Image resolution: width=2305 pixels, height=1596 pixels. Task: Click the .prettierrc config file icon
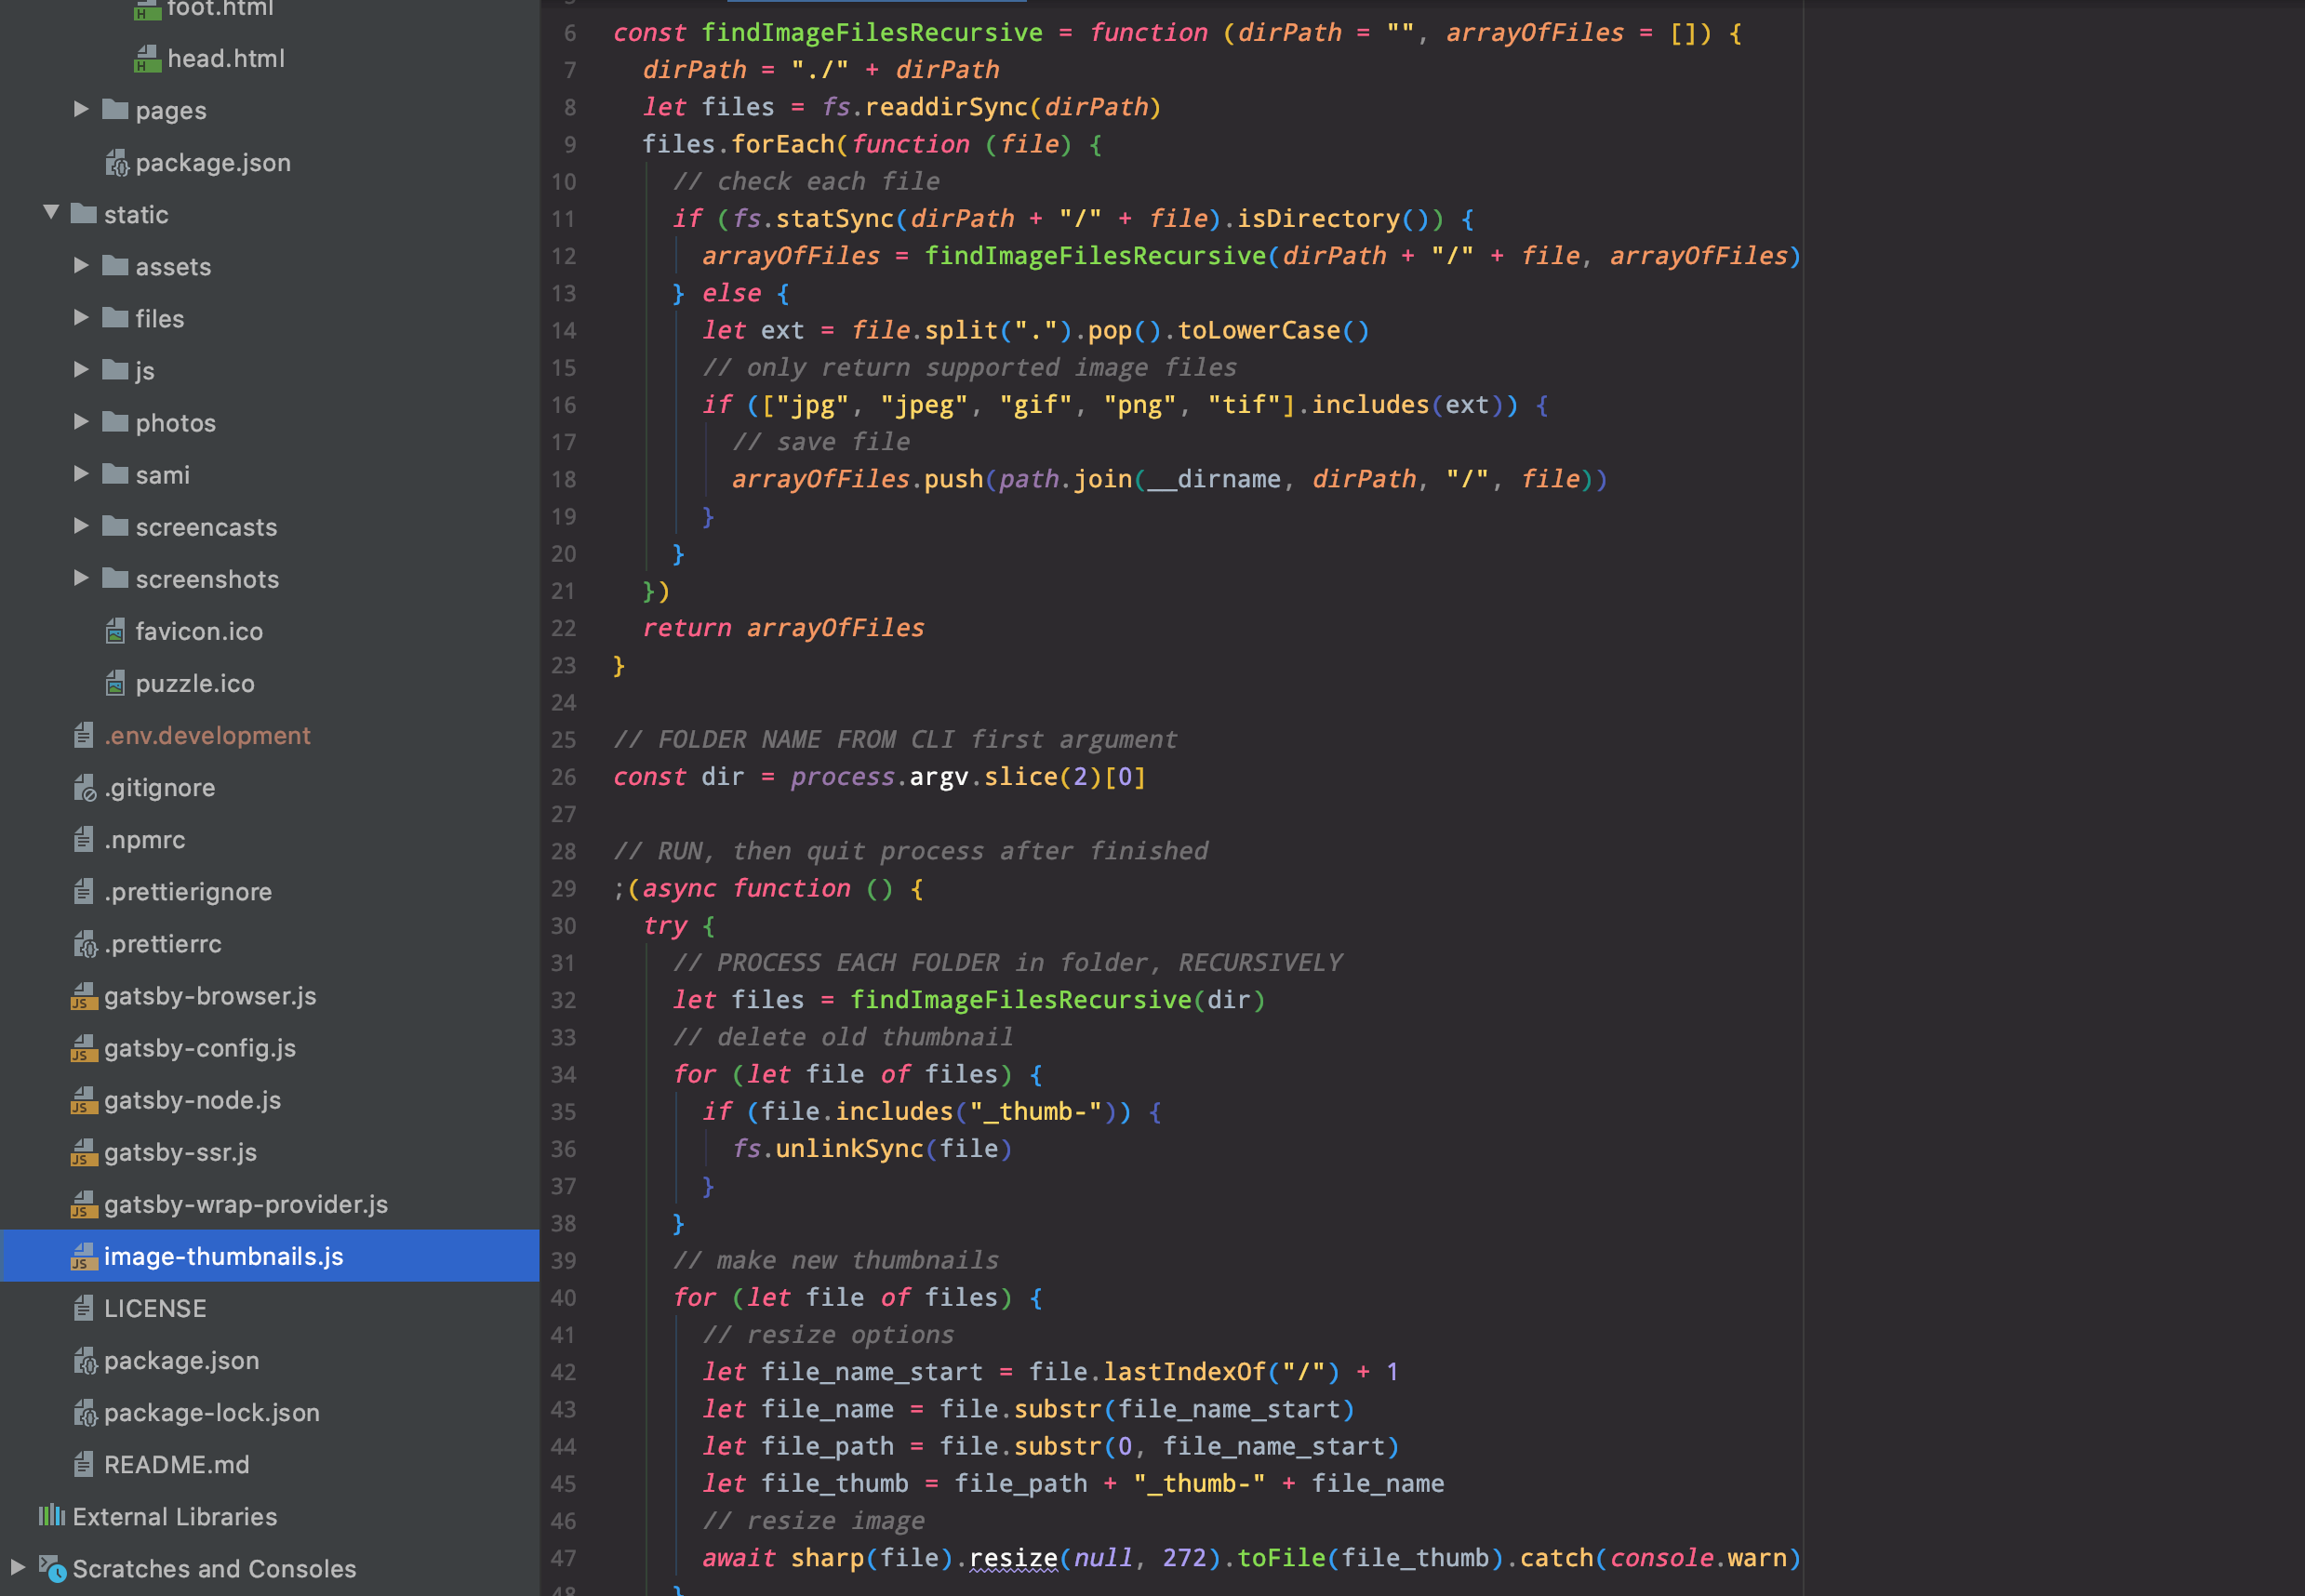coord(84,944)
